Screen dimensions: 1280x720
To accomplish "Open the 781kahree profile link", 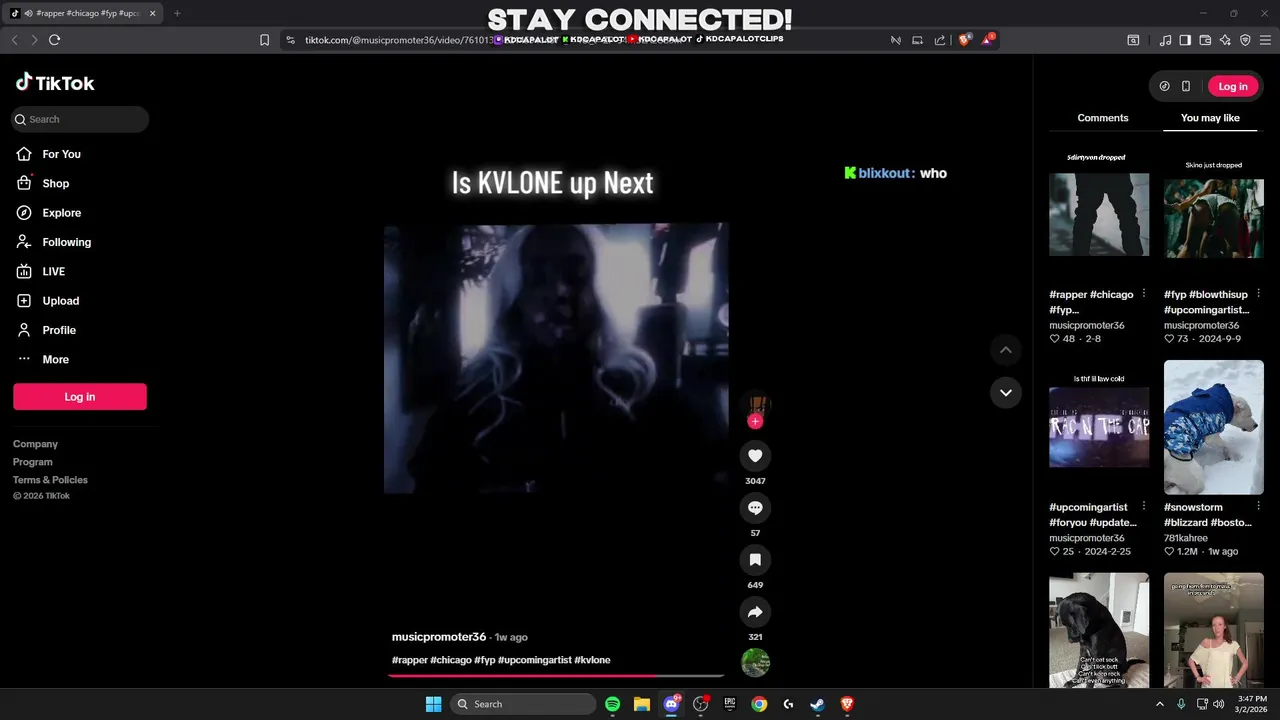I will (x=1186, y=538).
